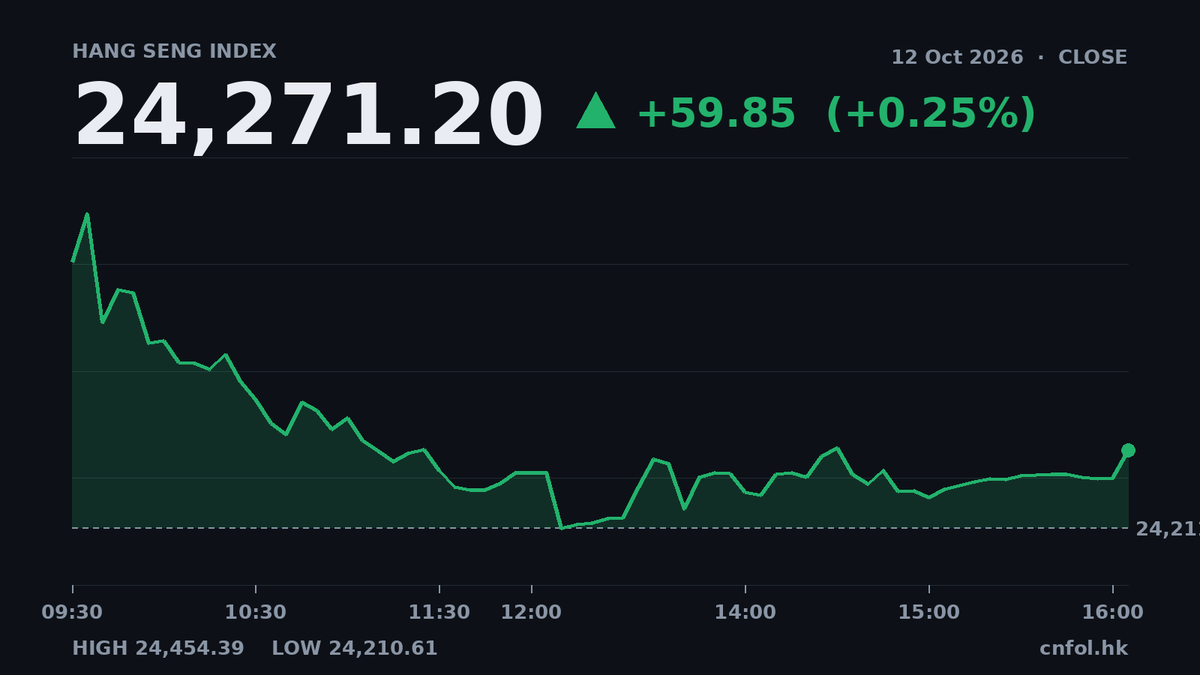Click the HANG SENG INDEX title
The image size is (1200, 675).
[x=175, y=51]
